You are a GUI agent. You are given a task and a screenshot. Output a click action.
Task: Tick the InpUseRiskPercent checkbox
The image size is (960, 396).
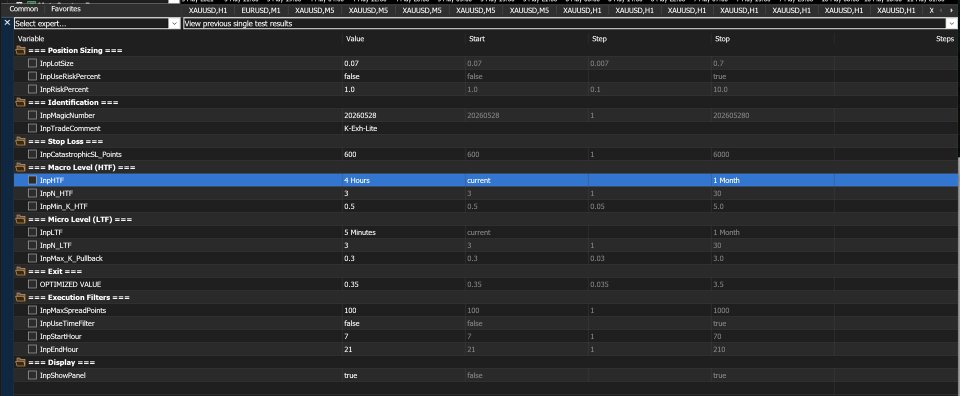pos(32,77)
